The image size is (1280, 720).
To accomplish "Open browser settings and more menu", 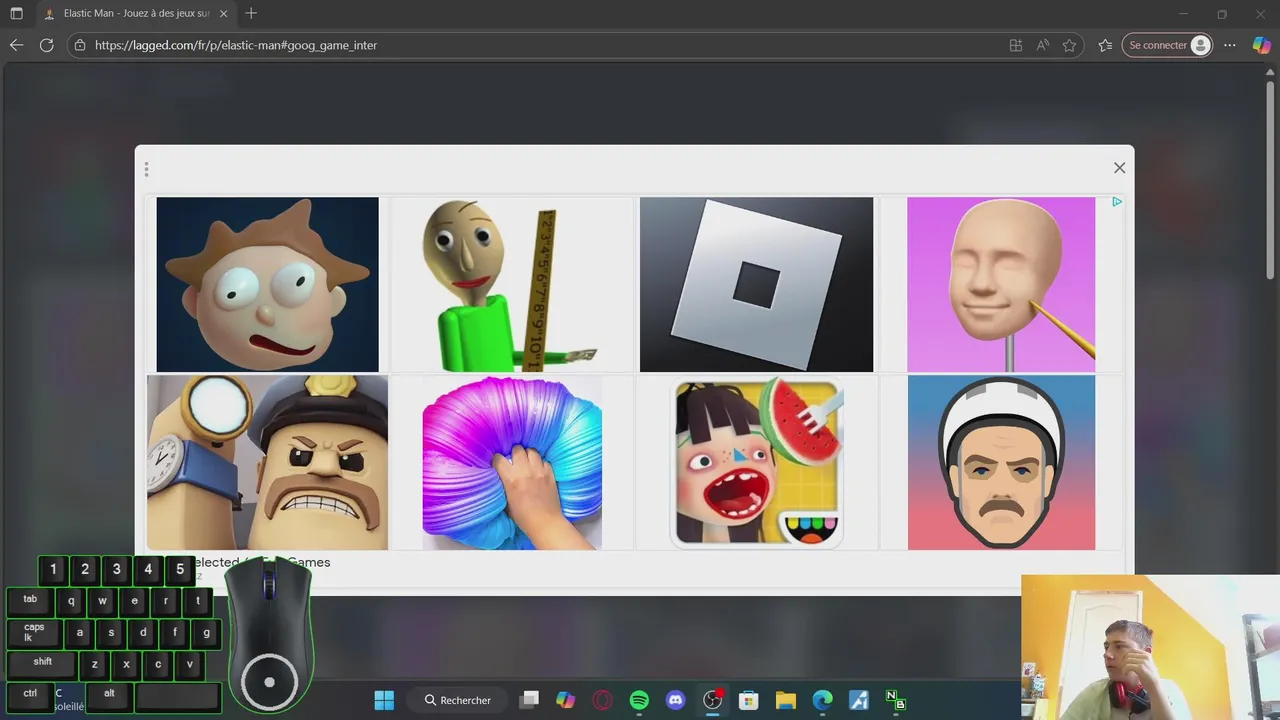I will 1230,45.
